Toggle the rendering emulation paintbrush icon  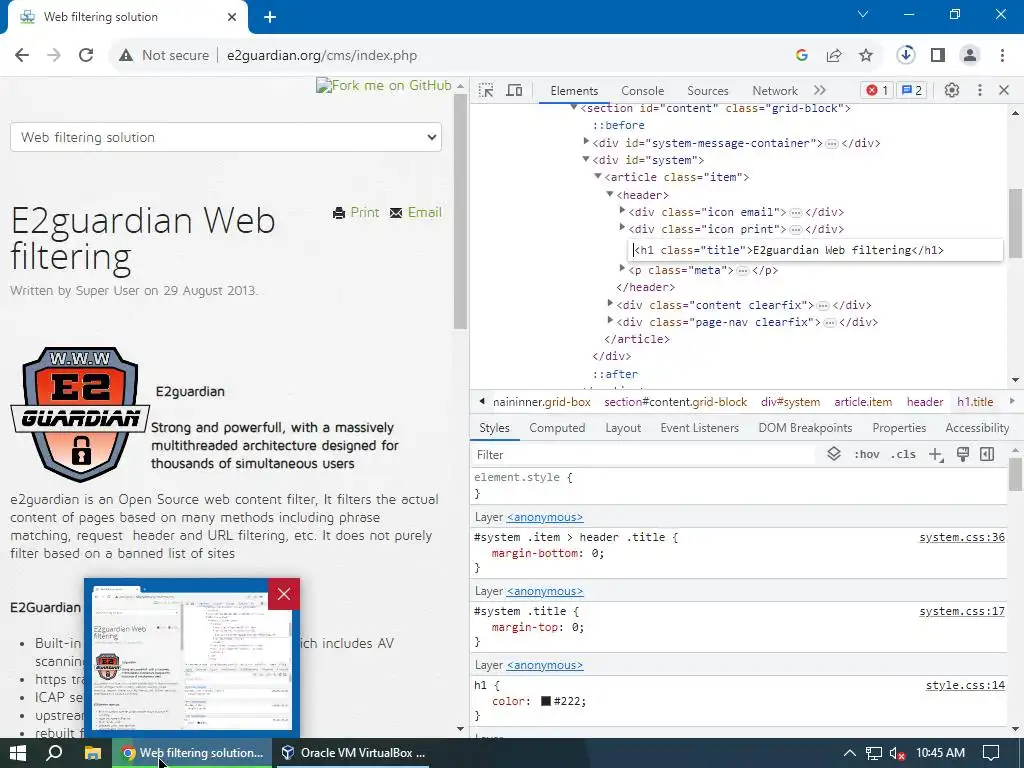tap(963, 455)
